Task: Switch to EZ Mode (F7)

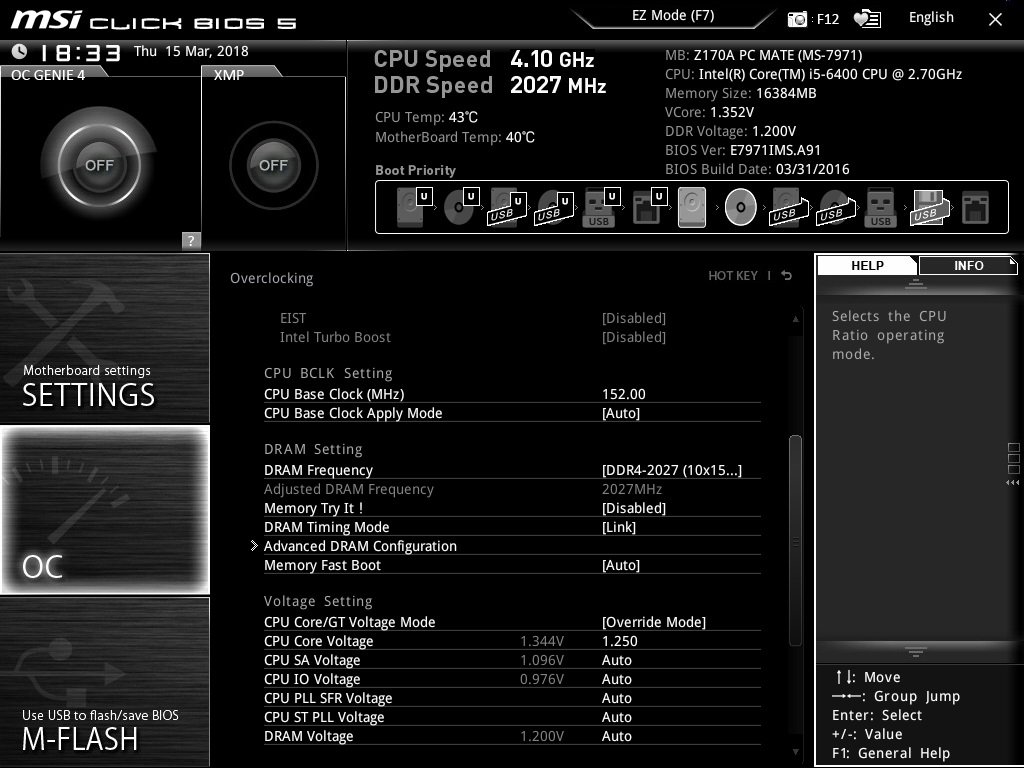Action: click(x=673, y=16)
